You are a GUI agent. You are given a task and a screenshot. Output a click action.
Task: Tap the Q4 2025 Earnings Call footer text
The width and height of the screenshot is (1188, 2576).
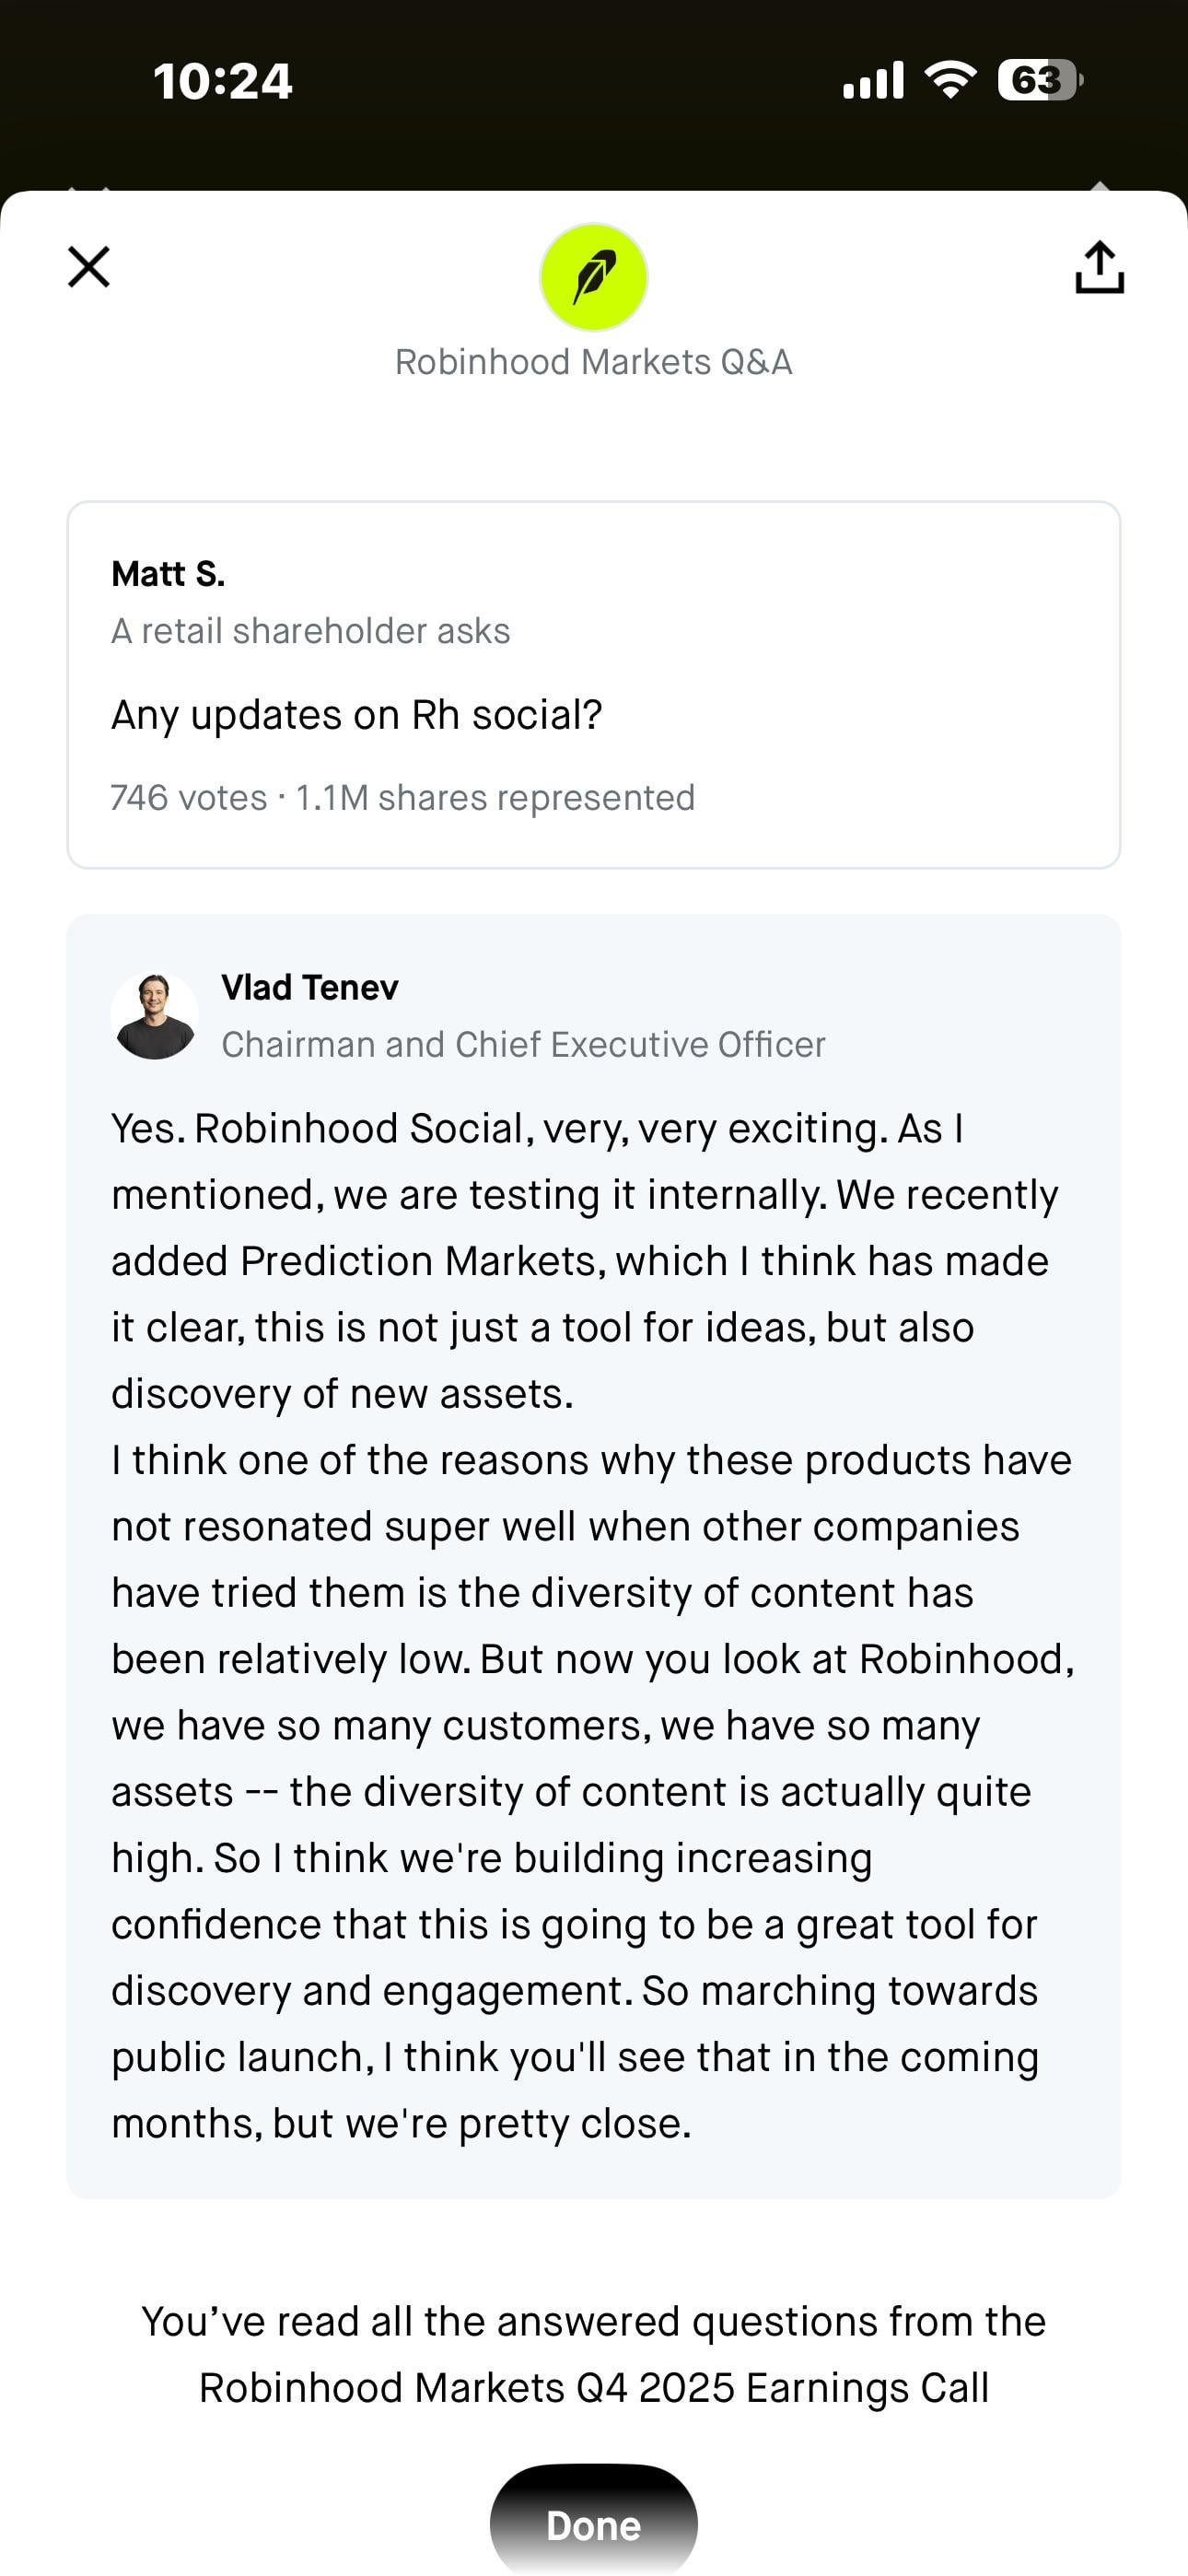point(594,2388)
